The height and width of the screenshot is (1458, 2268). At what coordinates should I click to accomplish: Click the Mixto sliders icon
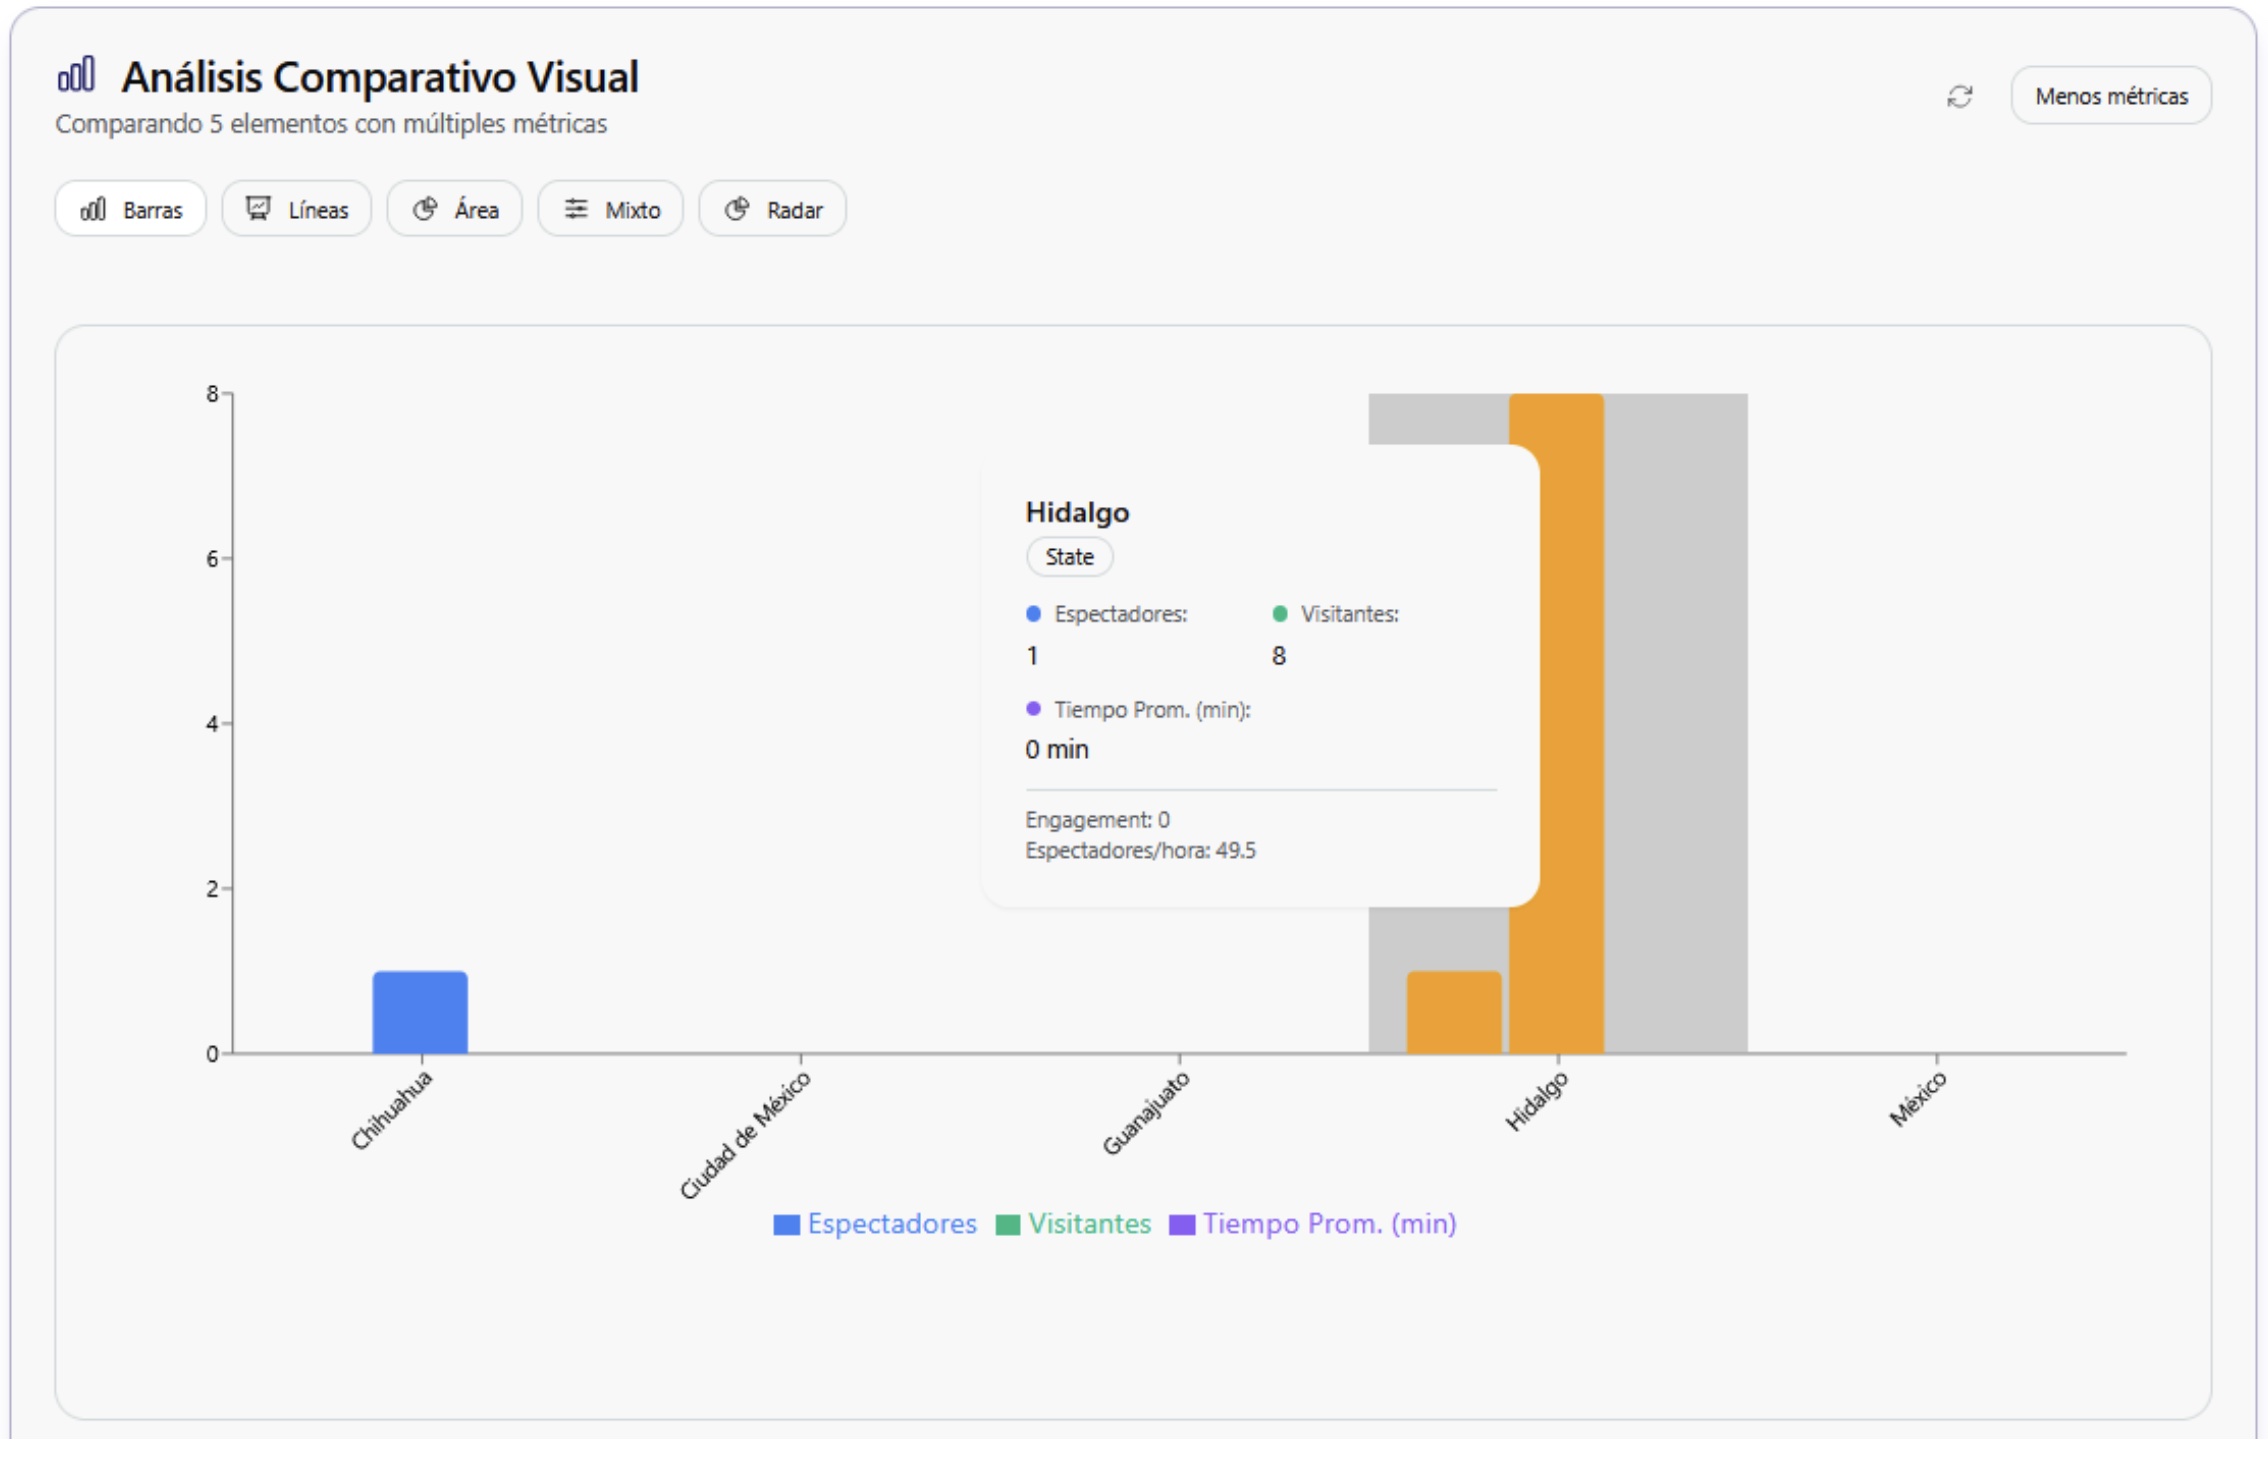click(576, 208)
